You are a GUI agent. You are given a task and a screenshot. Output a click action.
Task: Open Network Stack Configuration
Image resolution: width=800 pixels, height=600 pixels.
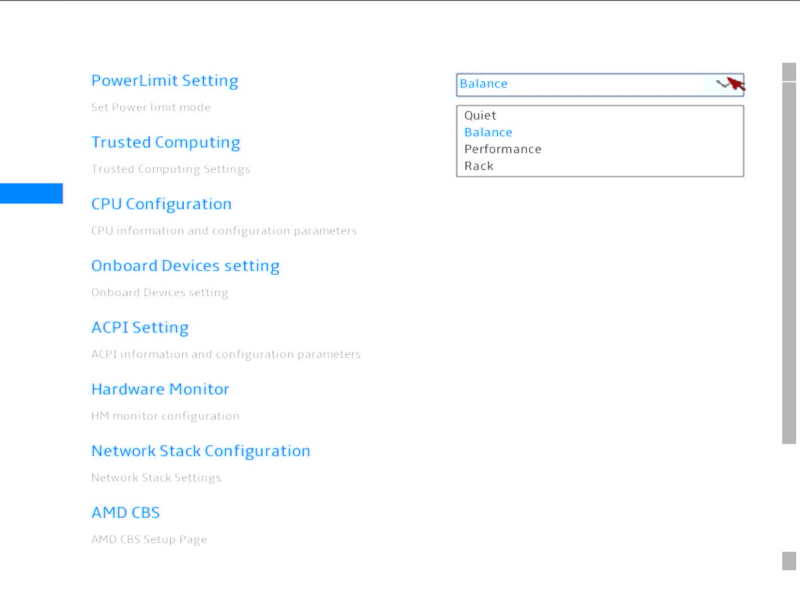[x=200, y=451]
